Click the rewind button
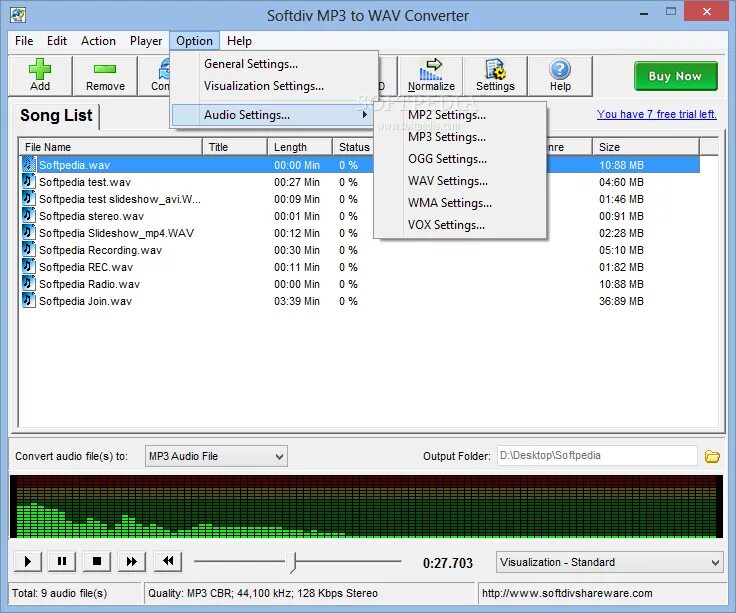The width and height of the screenshot is (736, 613). pyautogui.click(x=168, y=561)
